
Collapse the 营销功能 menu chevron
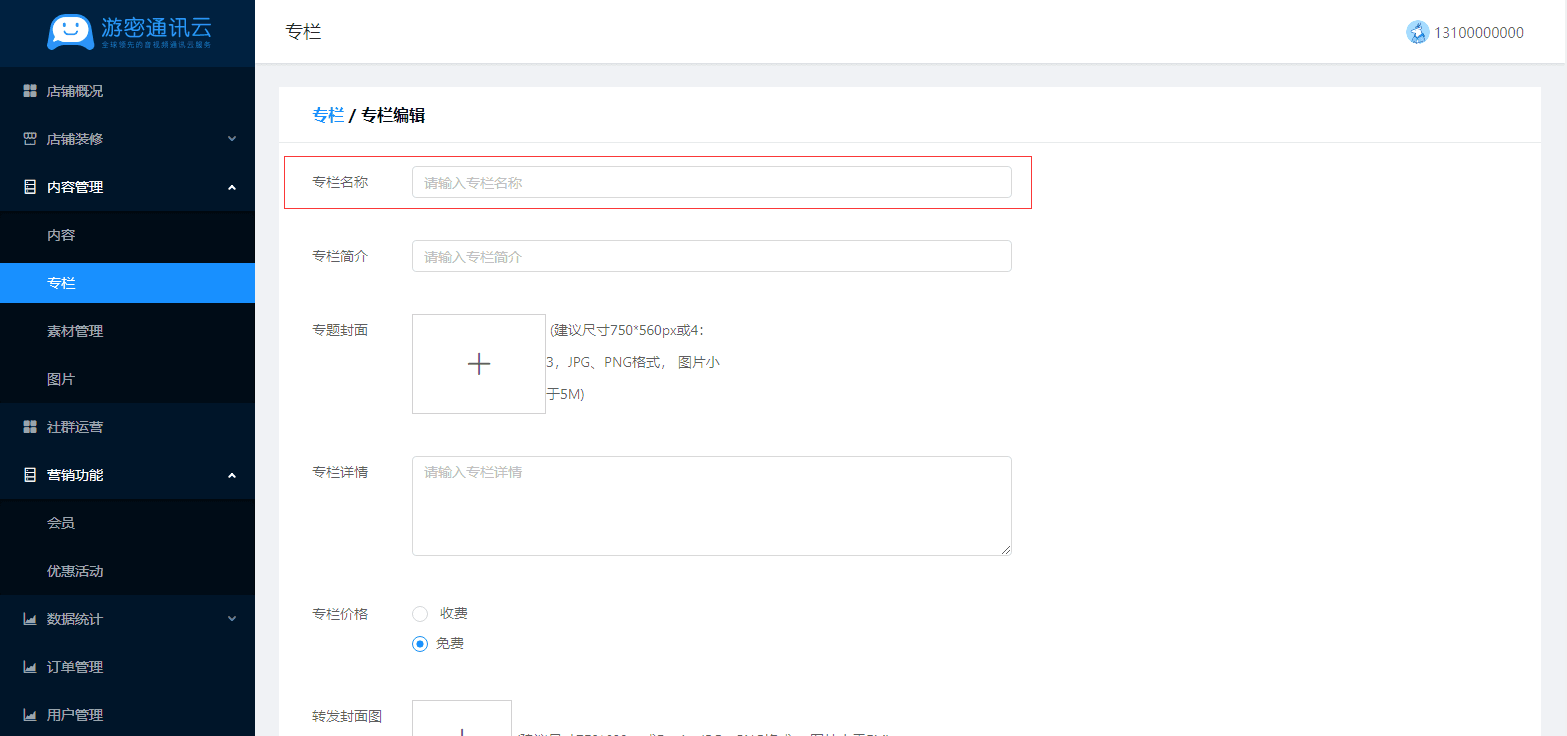coord(232,475)
